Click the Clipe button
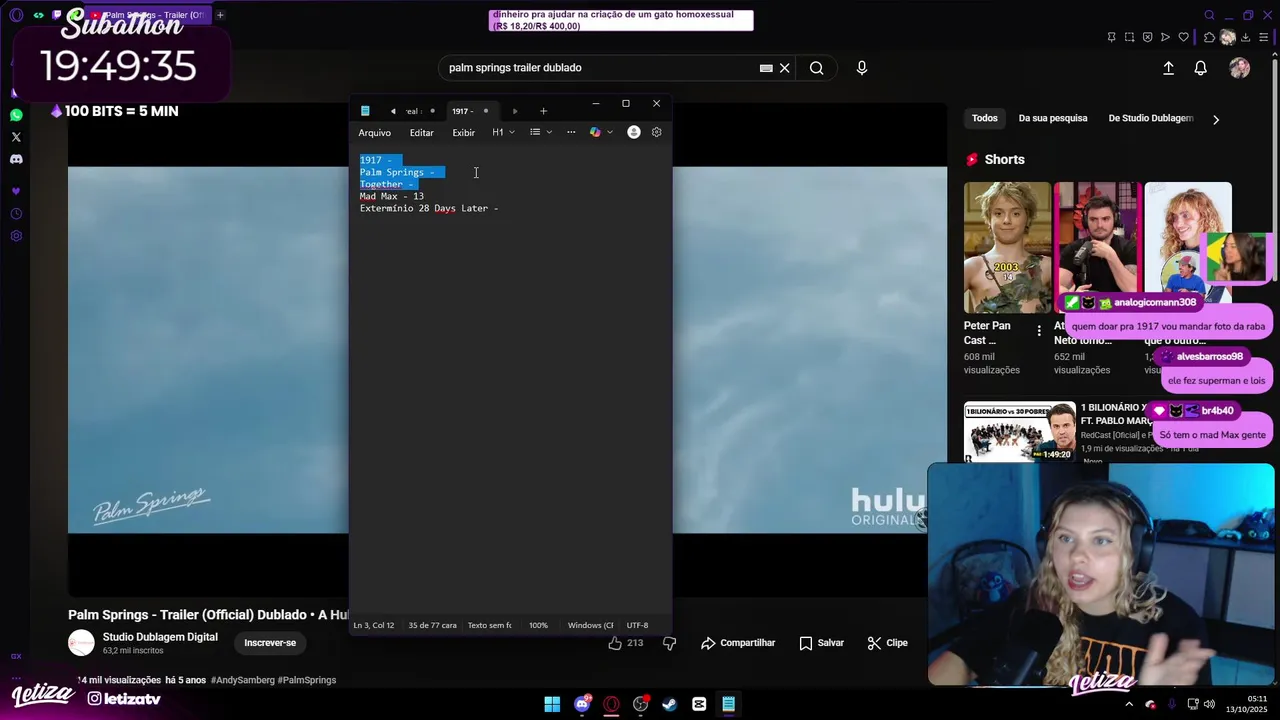This screenshot has width=1280, height=720. click(887, 643)
